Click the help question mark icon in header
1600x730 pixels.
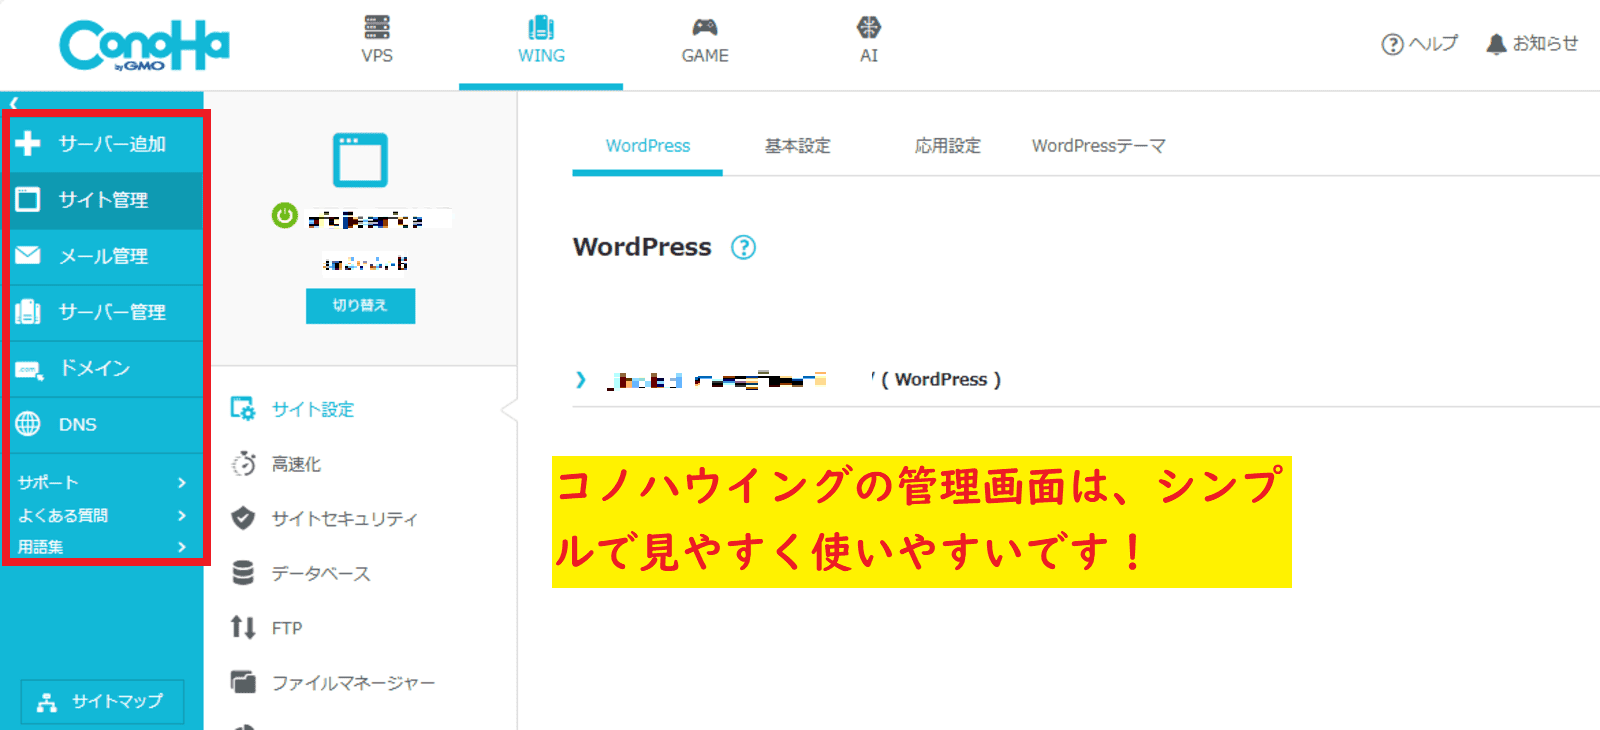point(1392,44)
